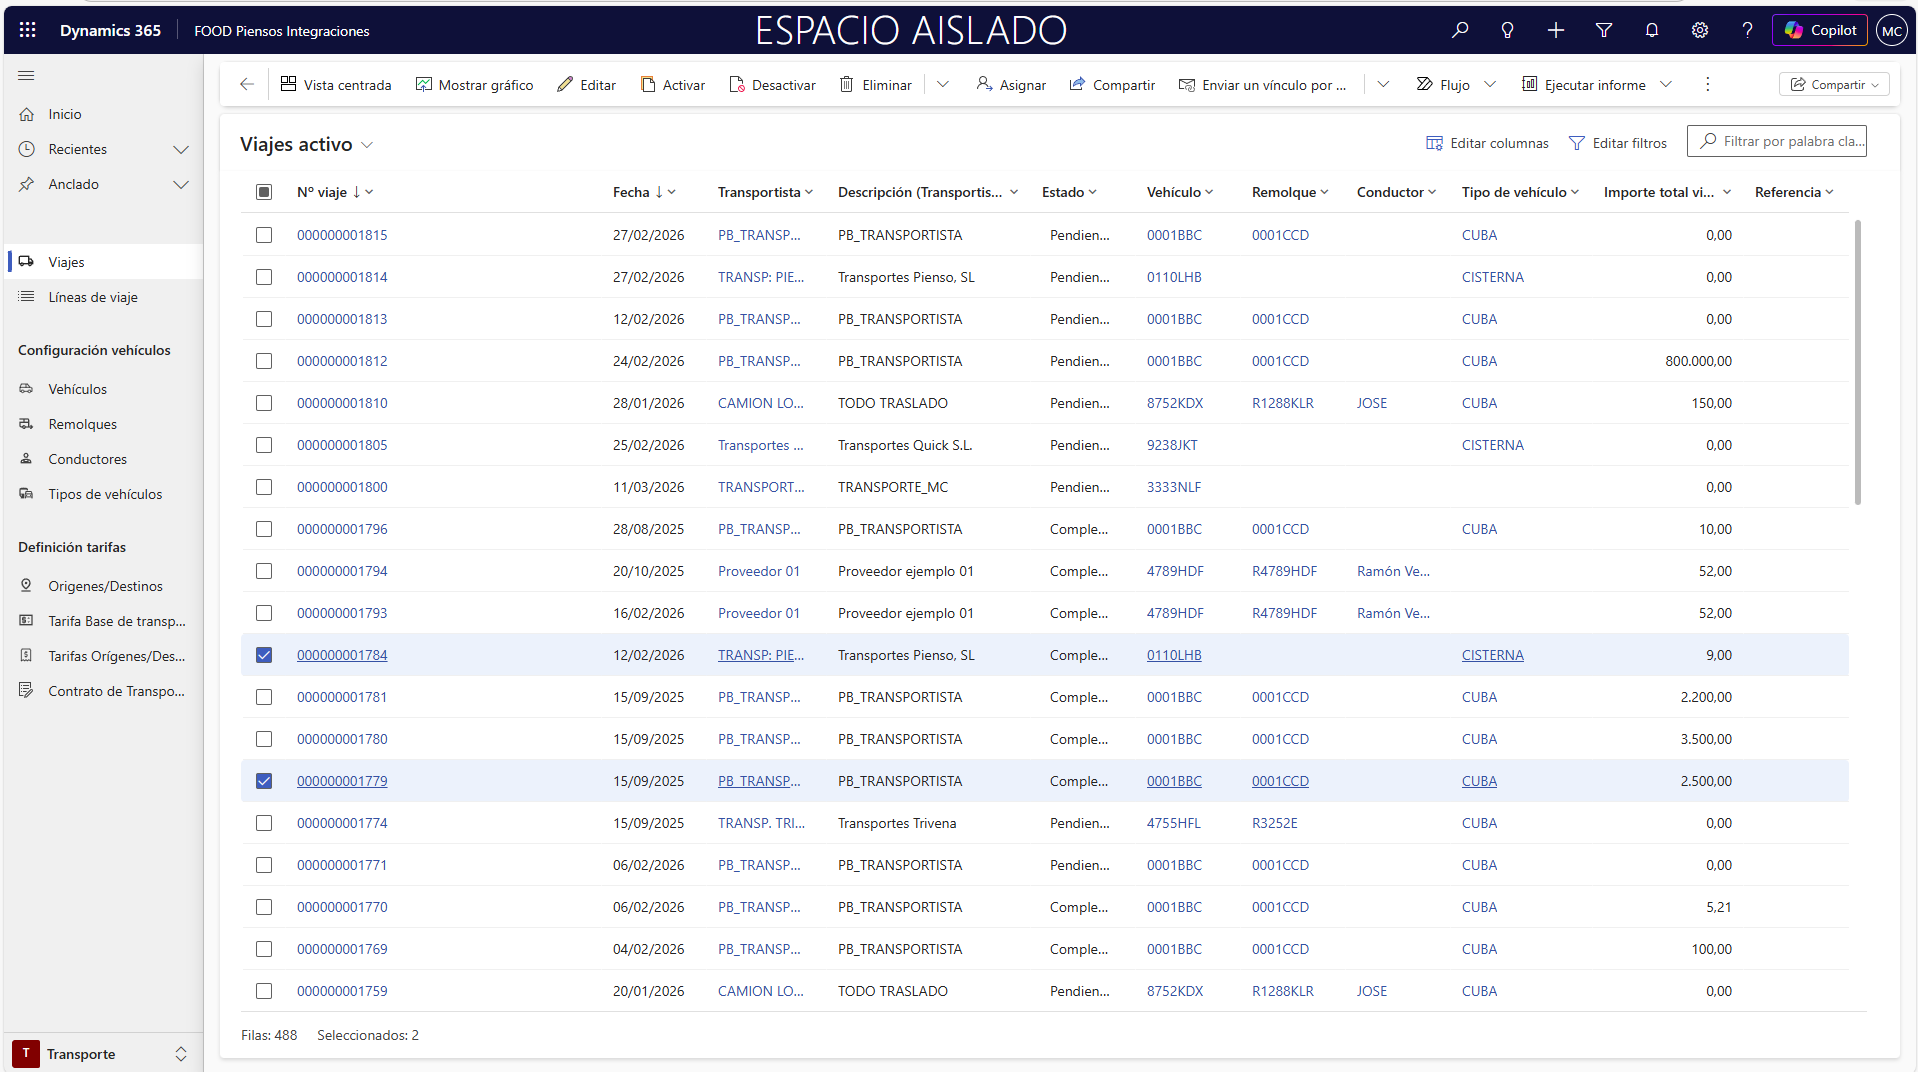The height and width of the screenshot is (1072, 1918).
Task: Click the search magnifier icon in header
Action: (1460, 30)
